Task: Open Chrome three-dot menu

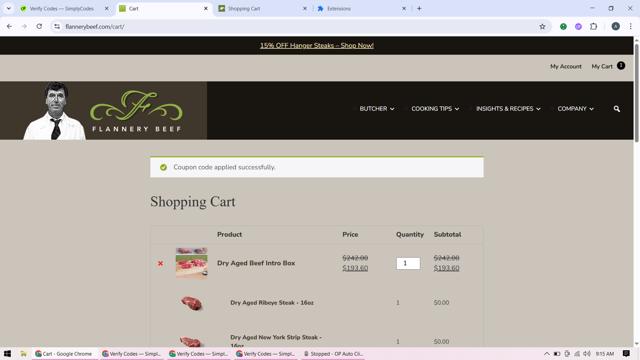Action: click(x=631, y=27)
